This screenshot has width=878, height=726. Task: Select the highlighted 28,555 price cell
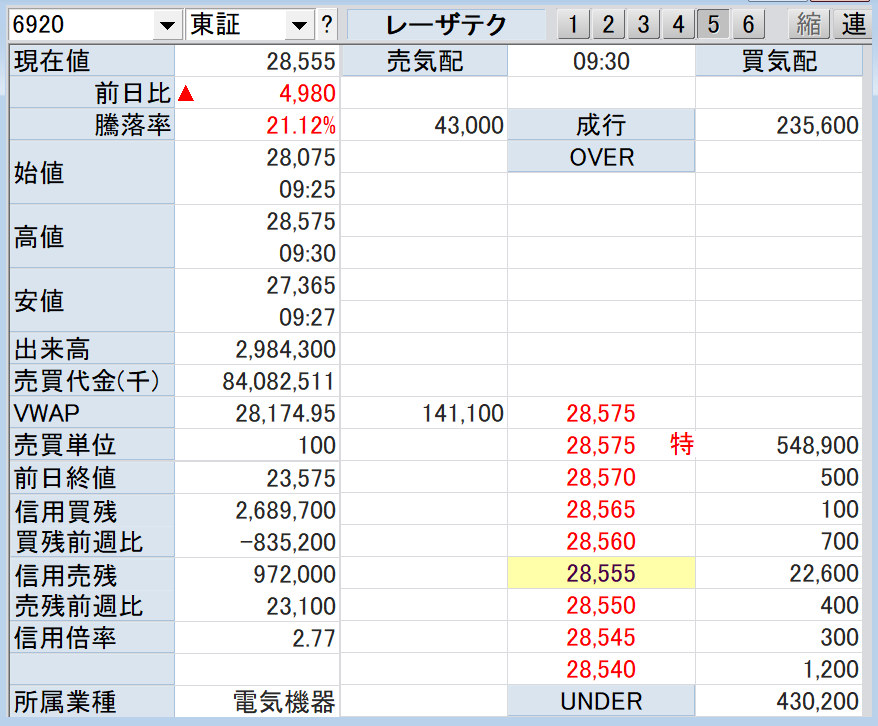click(x=601, y=573)
